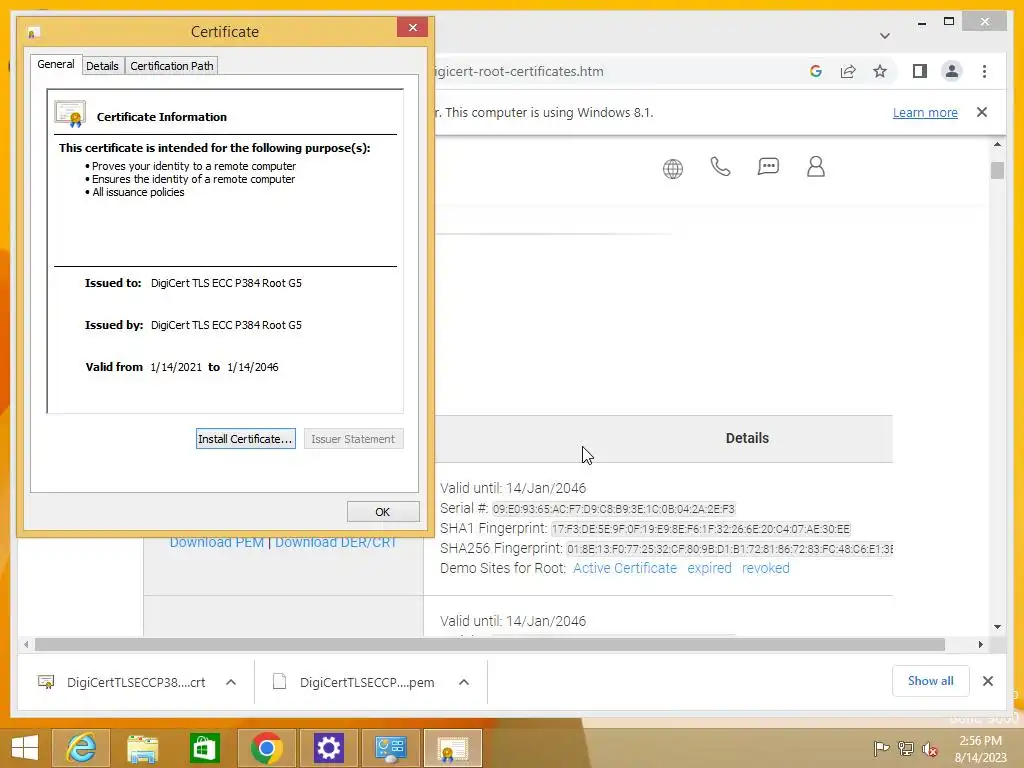Click the SHA1 Fingerprint value
1024x768 pixels.
pos(701,529)
